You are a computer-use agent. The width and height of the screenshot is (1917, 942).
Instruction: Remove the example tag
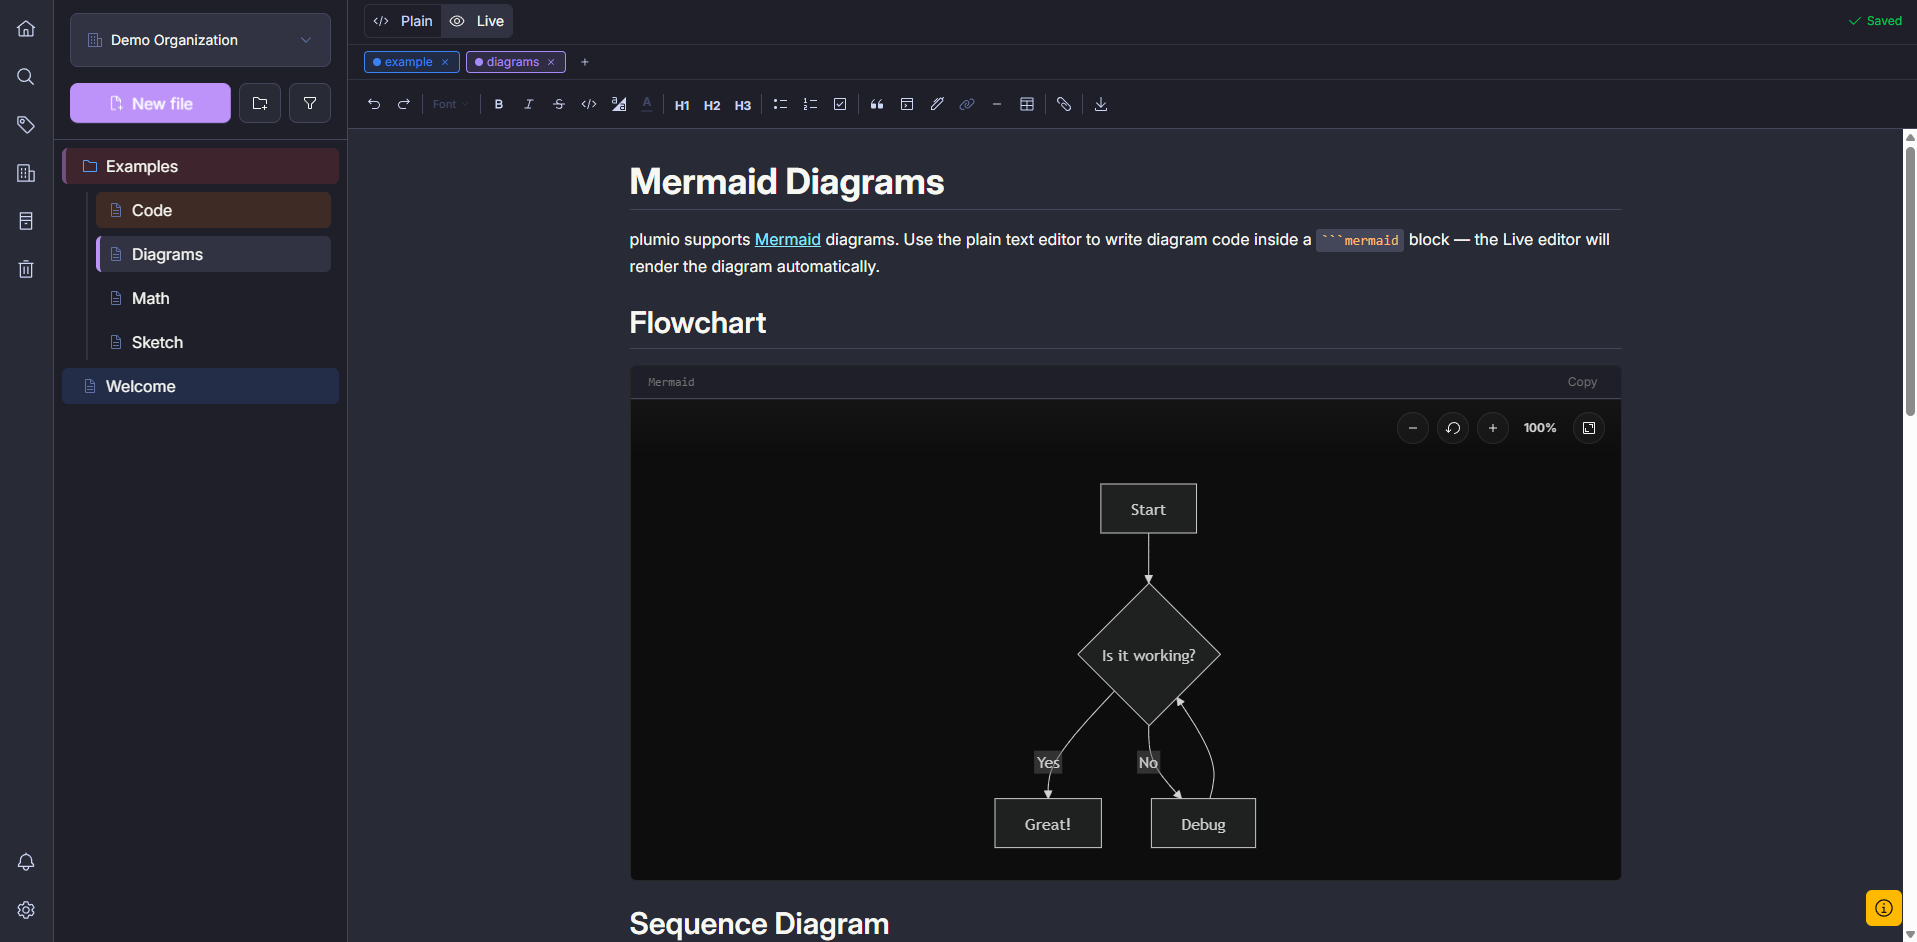445,62
